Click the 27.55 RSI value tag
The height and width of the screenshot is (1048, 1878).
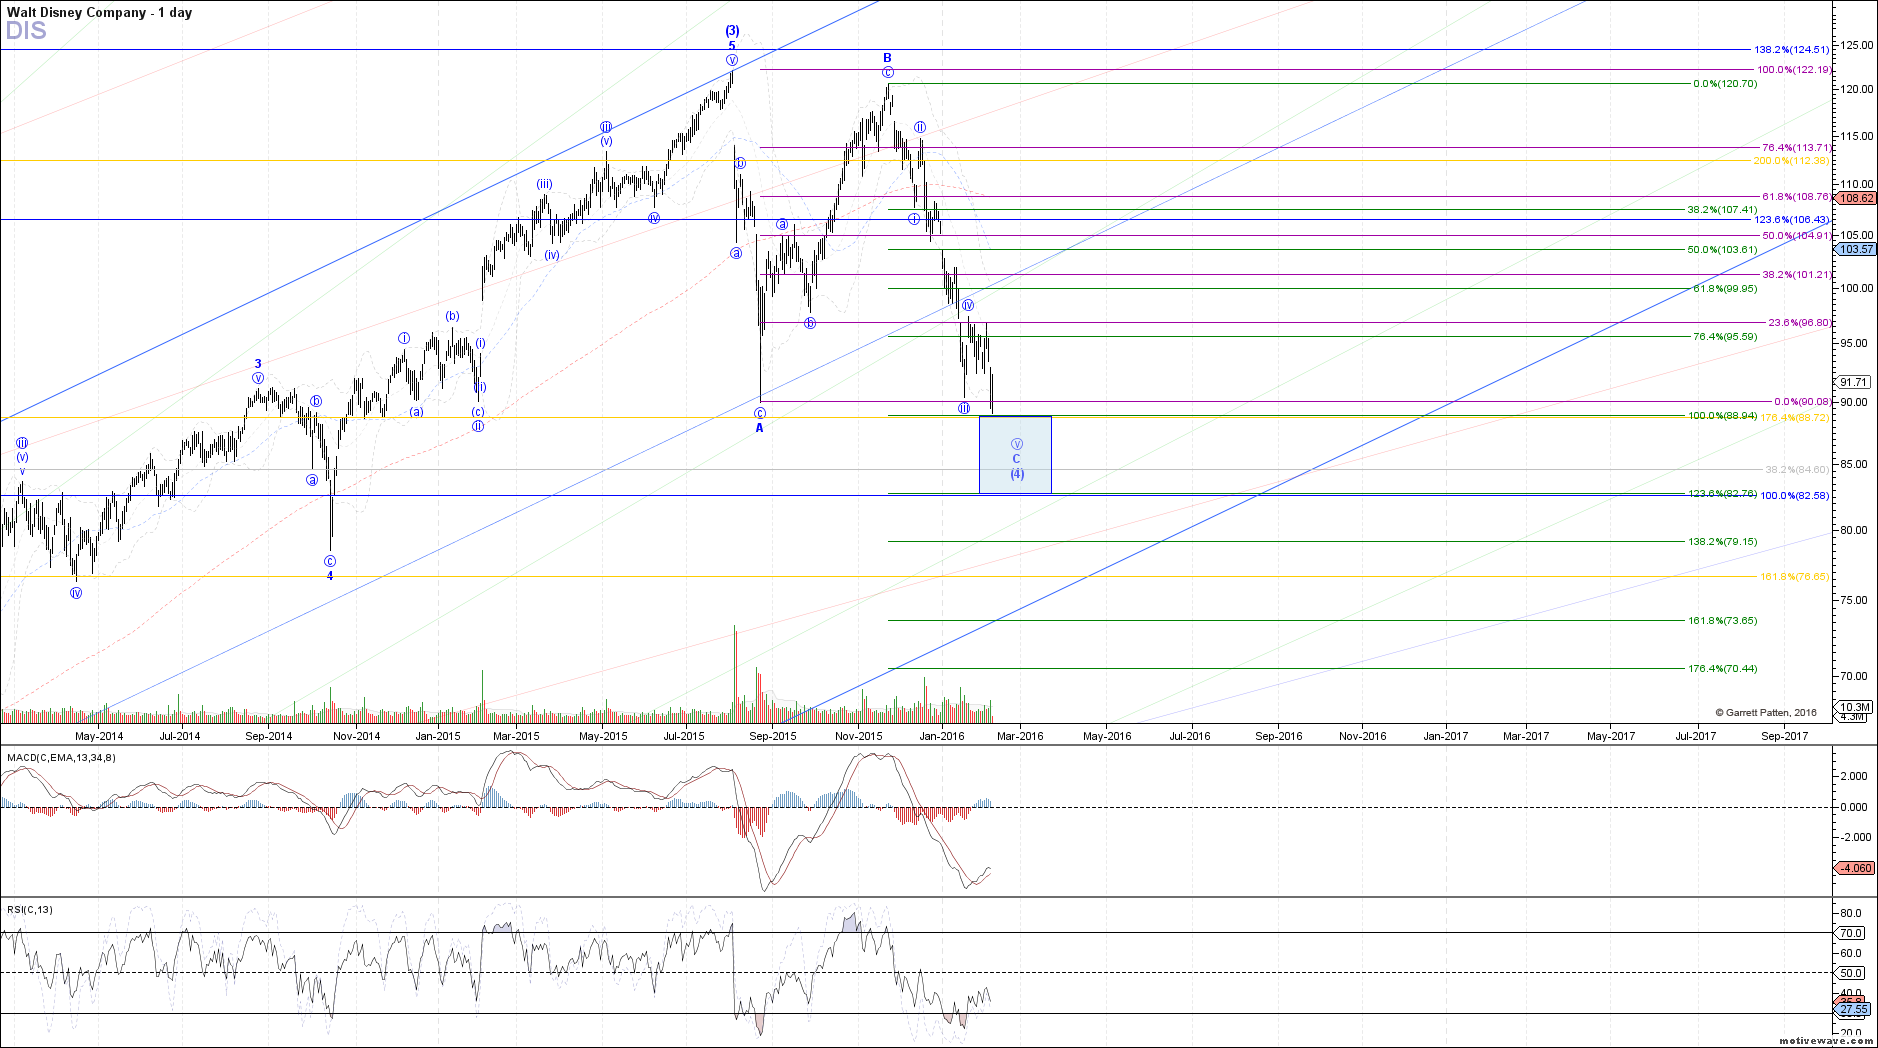point(1853,1009)
